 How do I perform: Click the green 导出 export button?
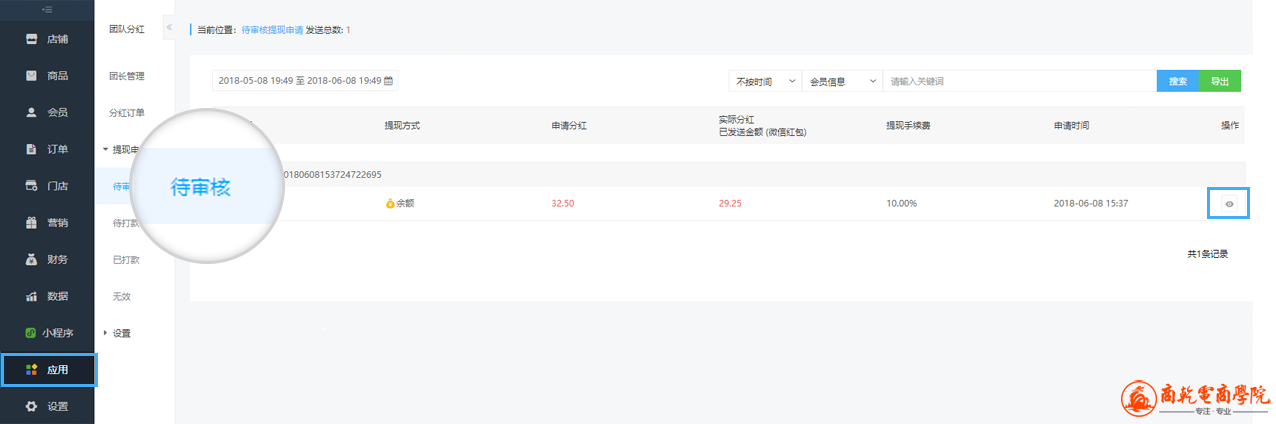coord(1220,81)
